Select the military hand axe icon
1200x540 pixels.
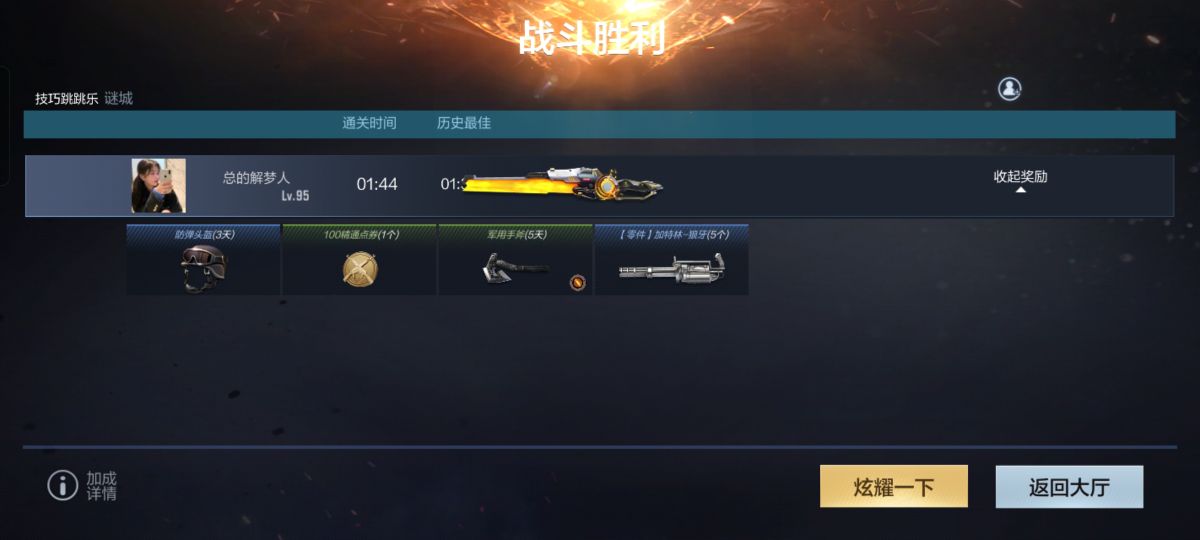[516, 268]
